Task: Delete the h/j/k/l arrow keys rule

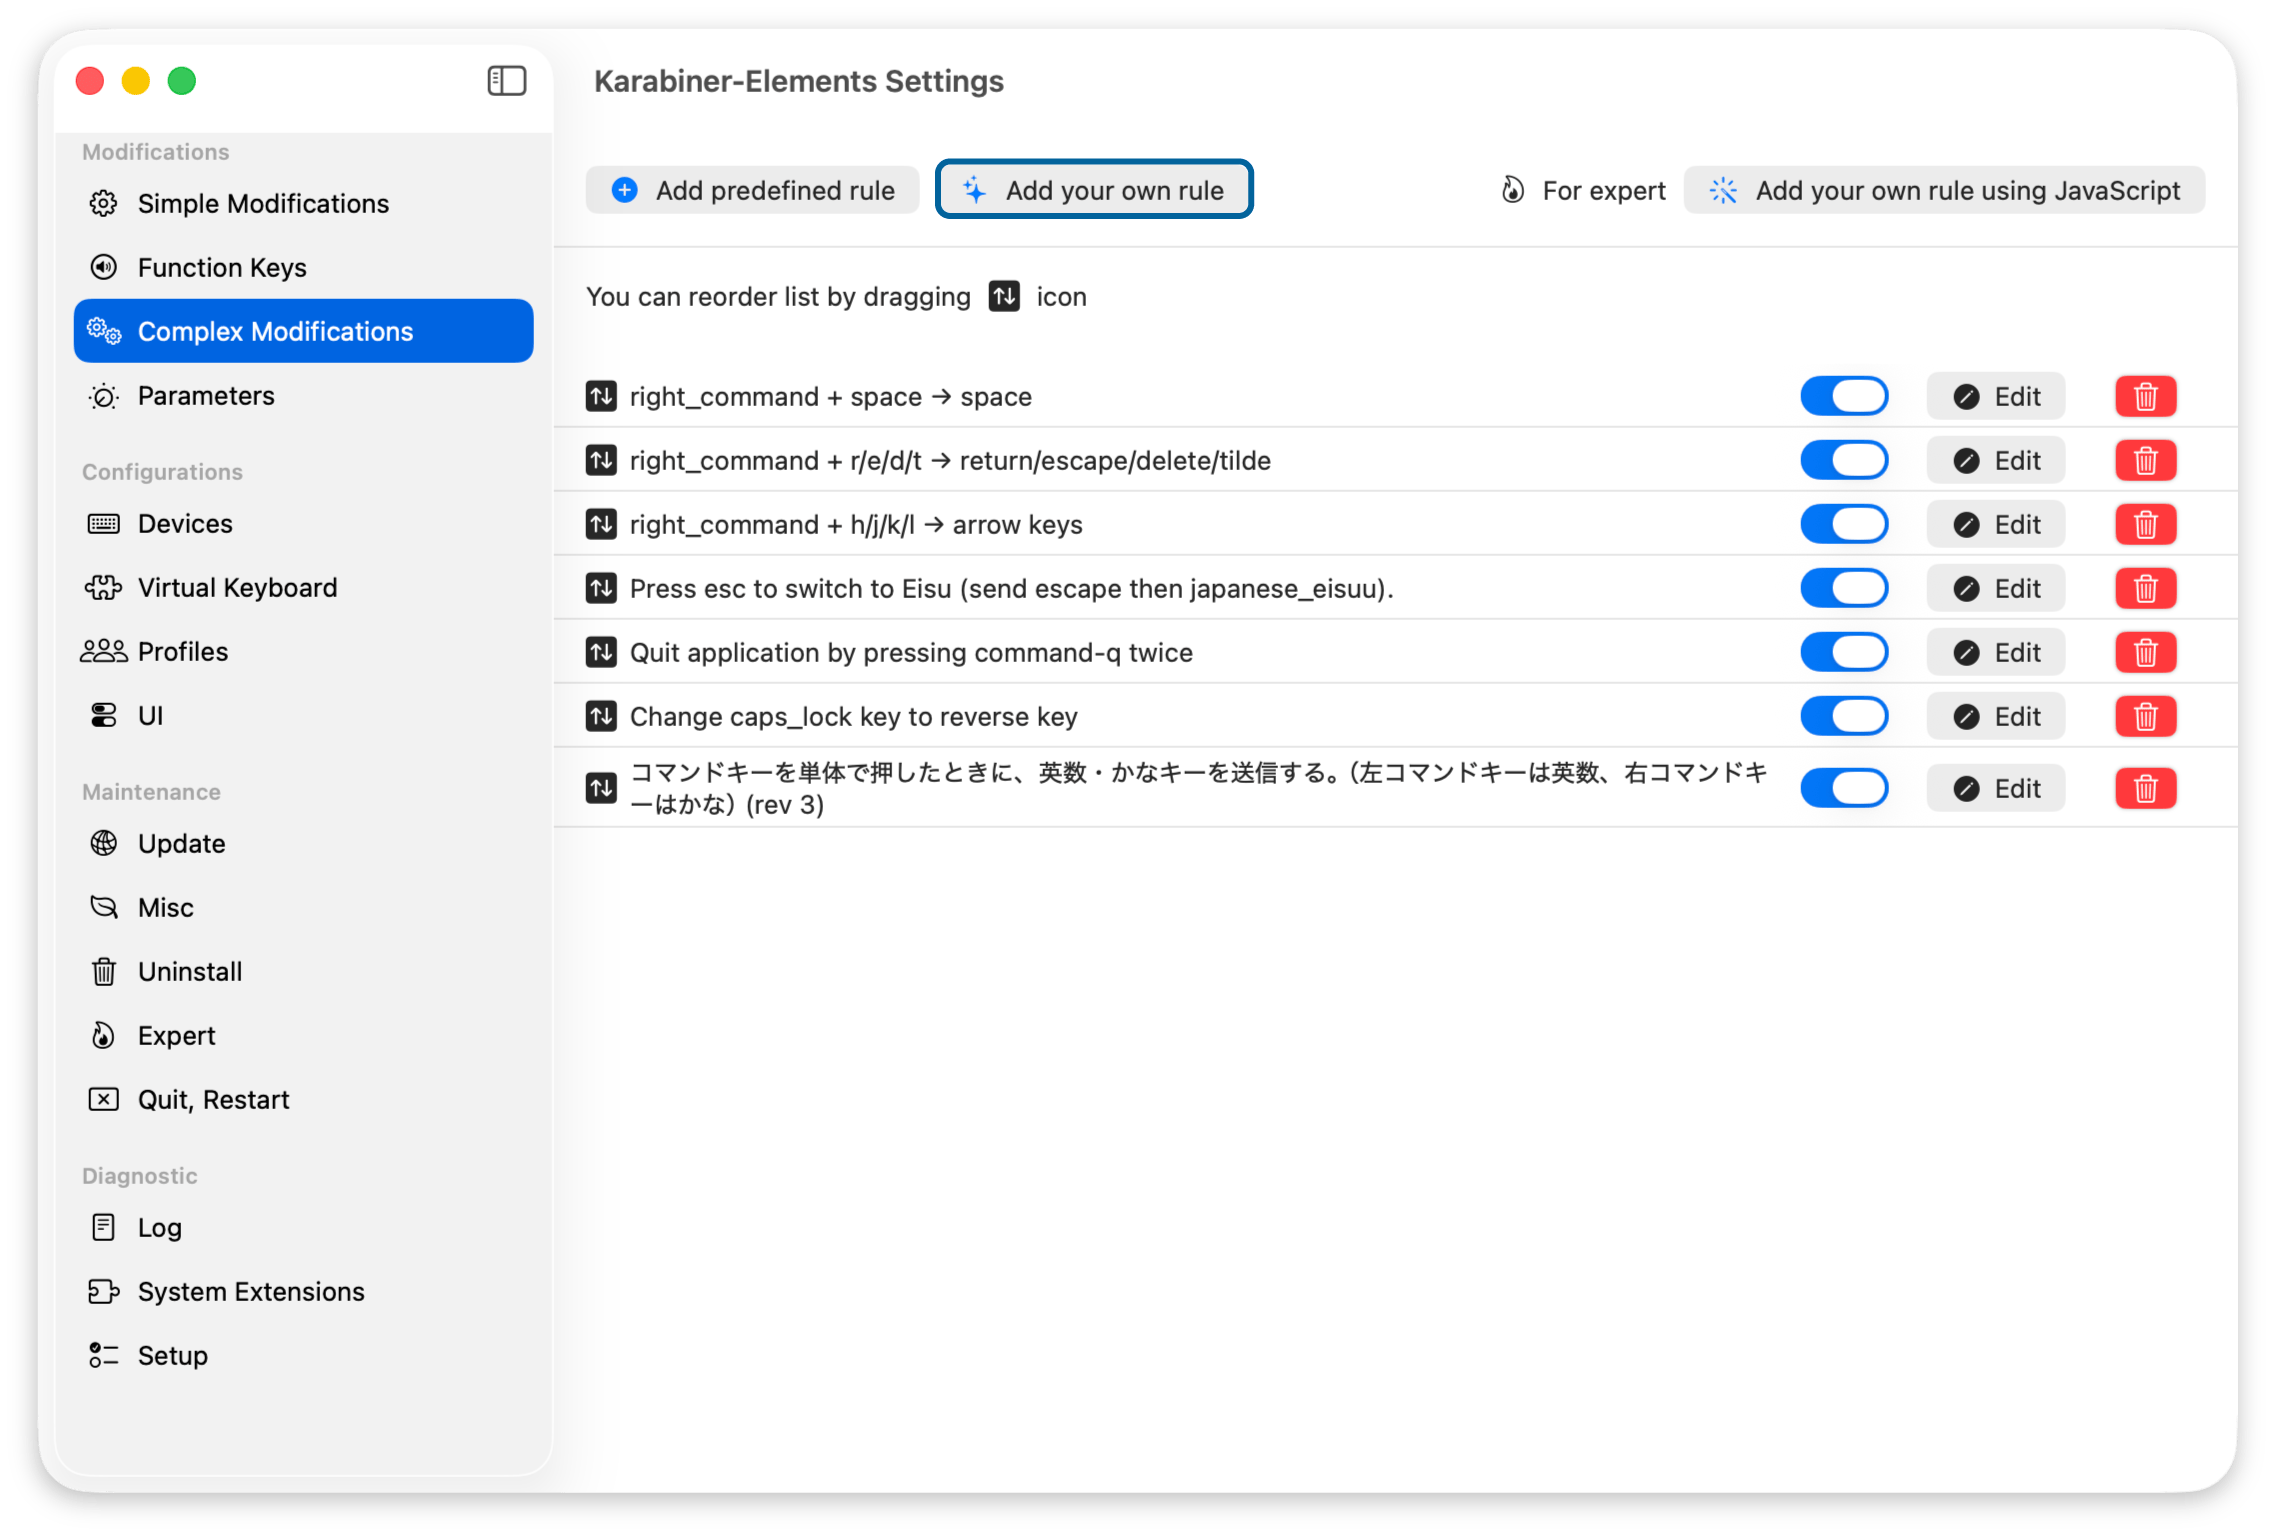Action: pos(2145,525)
